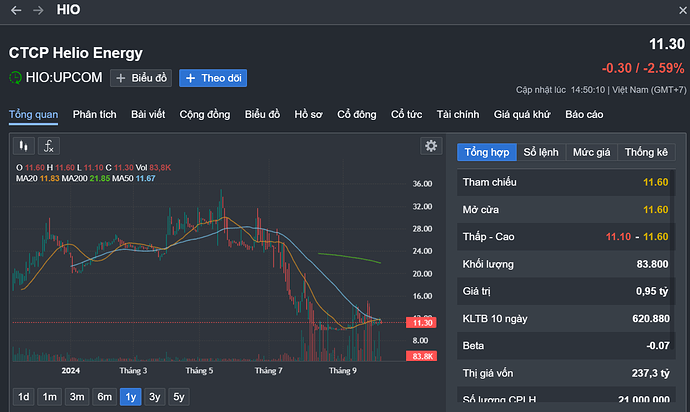Open the Hồ sơ tab
This screenshot has height=412, width=690.
308,114
